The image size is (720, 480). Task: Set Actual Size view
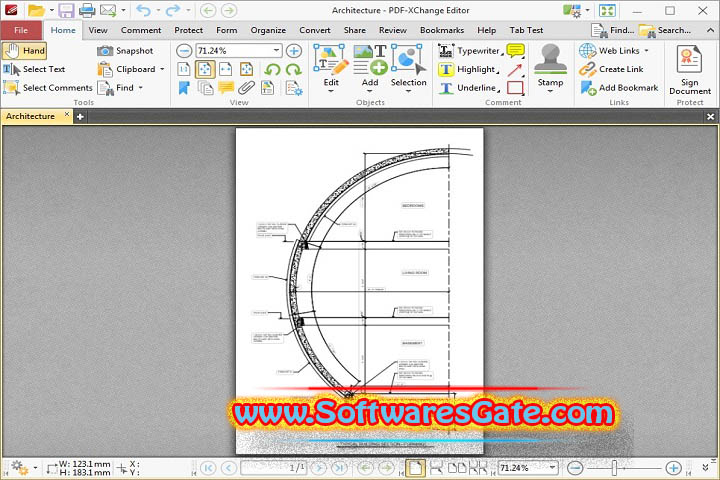184,69
